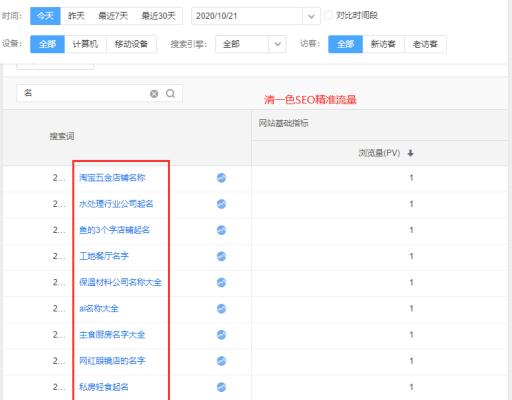Open search term ai名称大全

pos(99,308)
